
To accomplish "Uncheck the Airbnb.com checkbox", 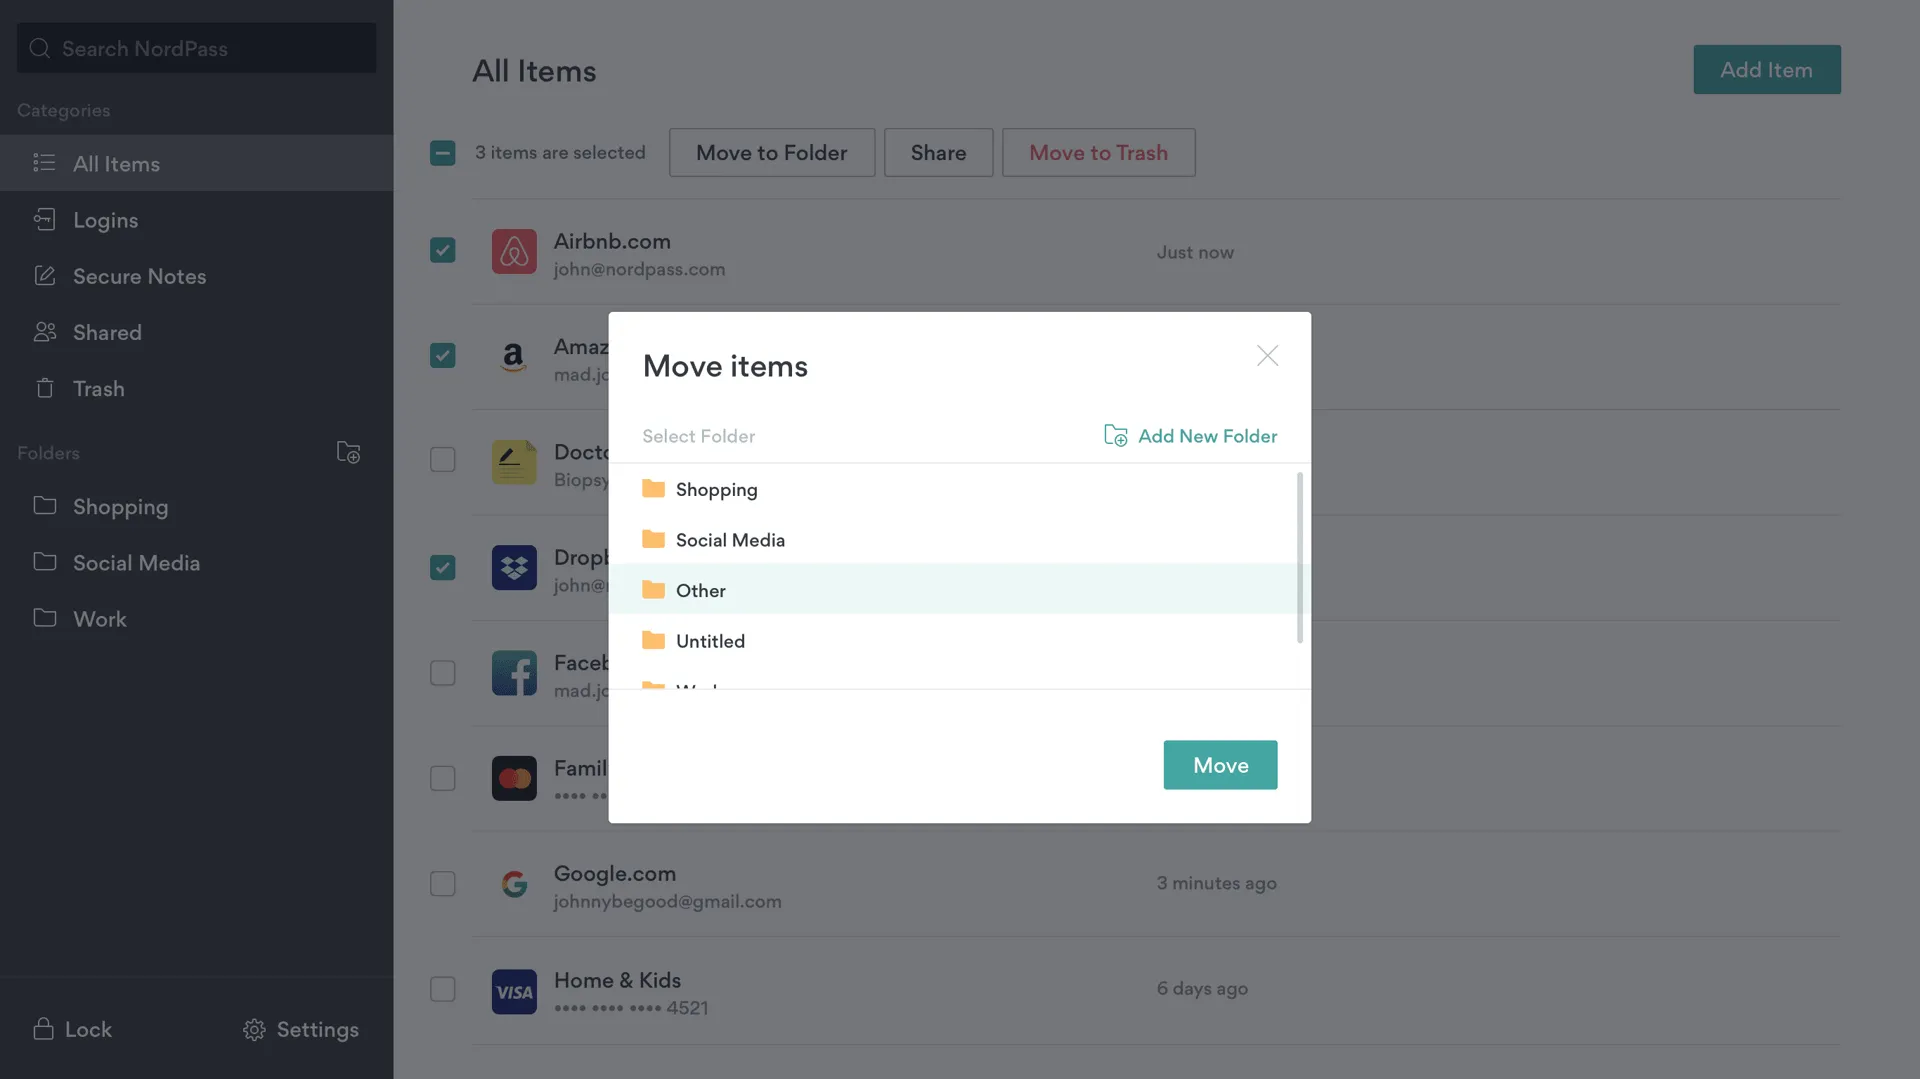I will (x=442, y=250).
